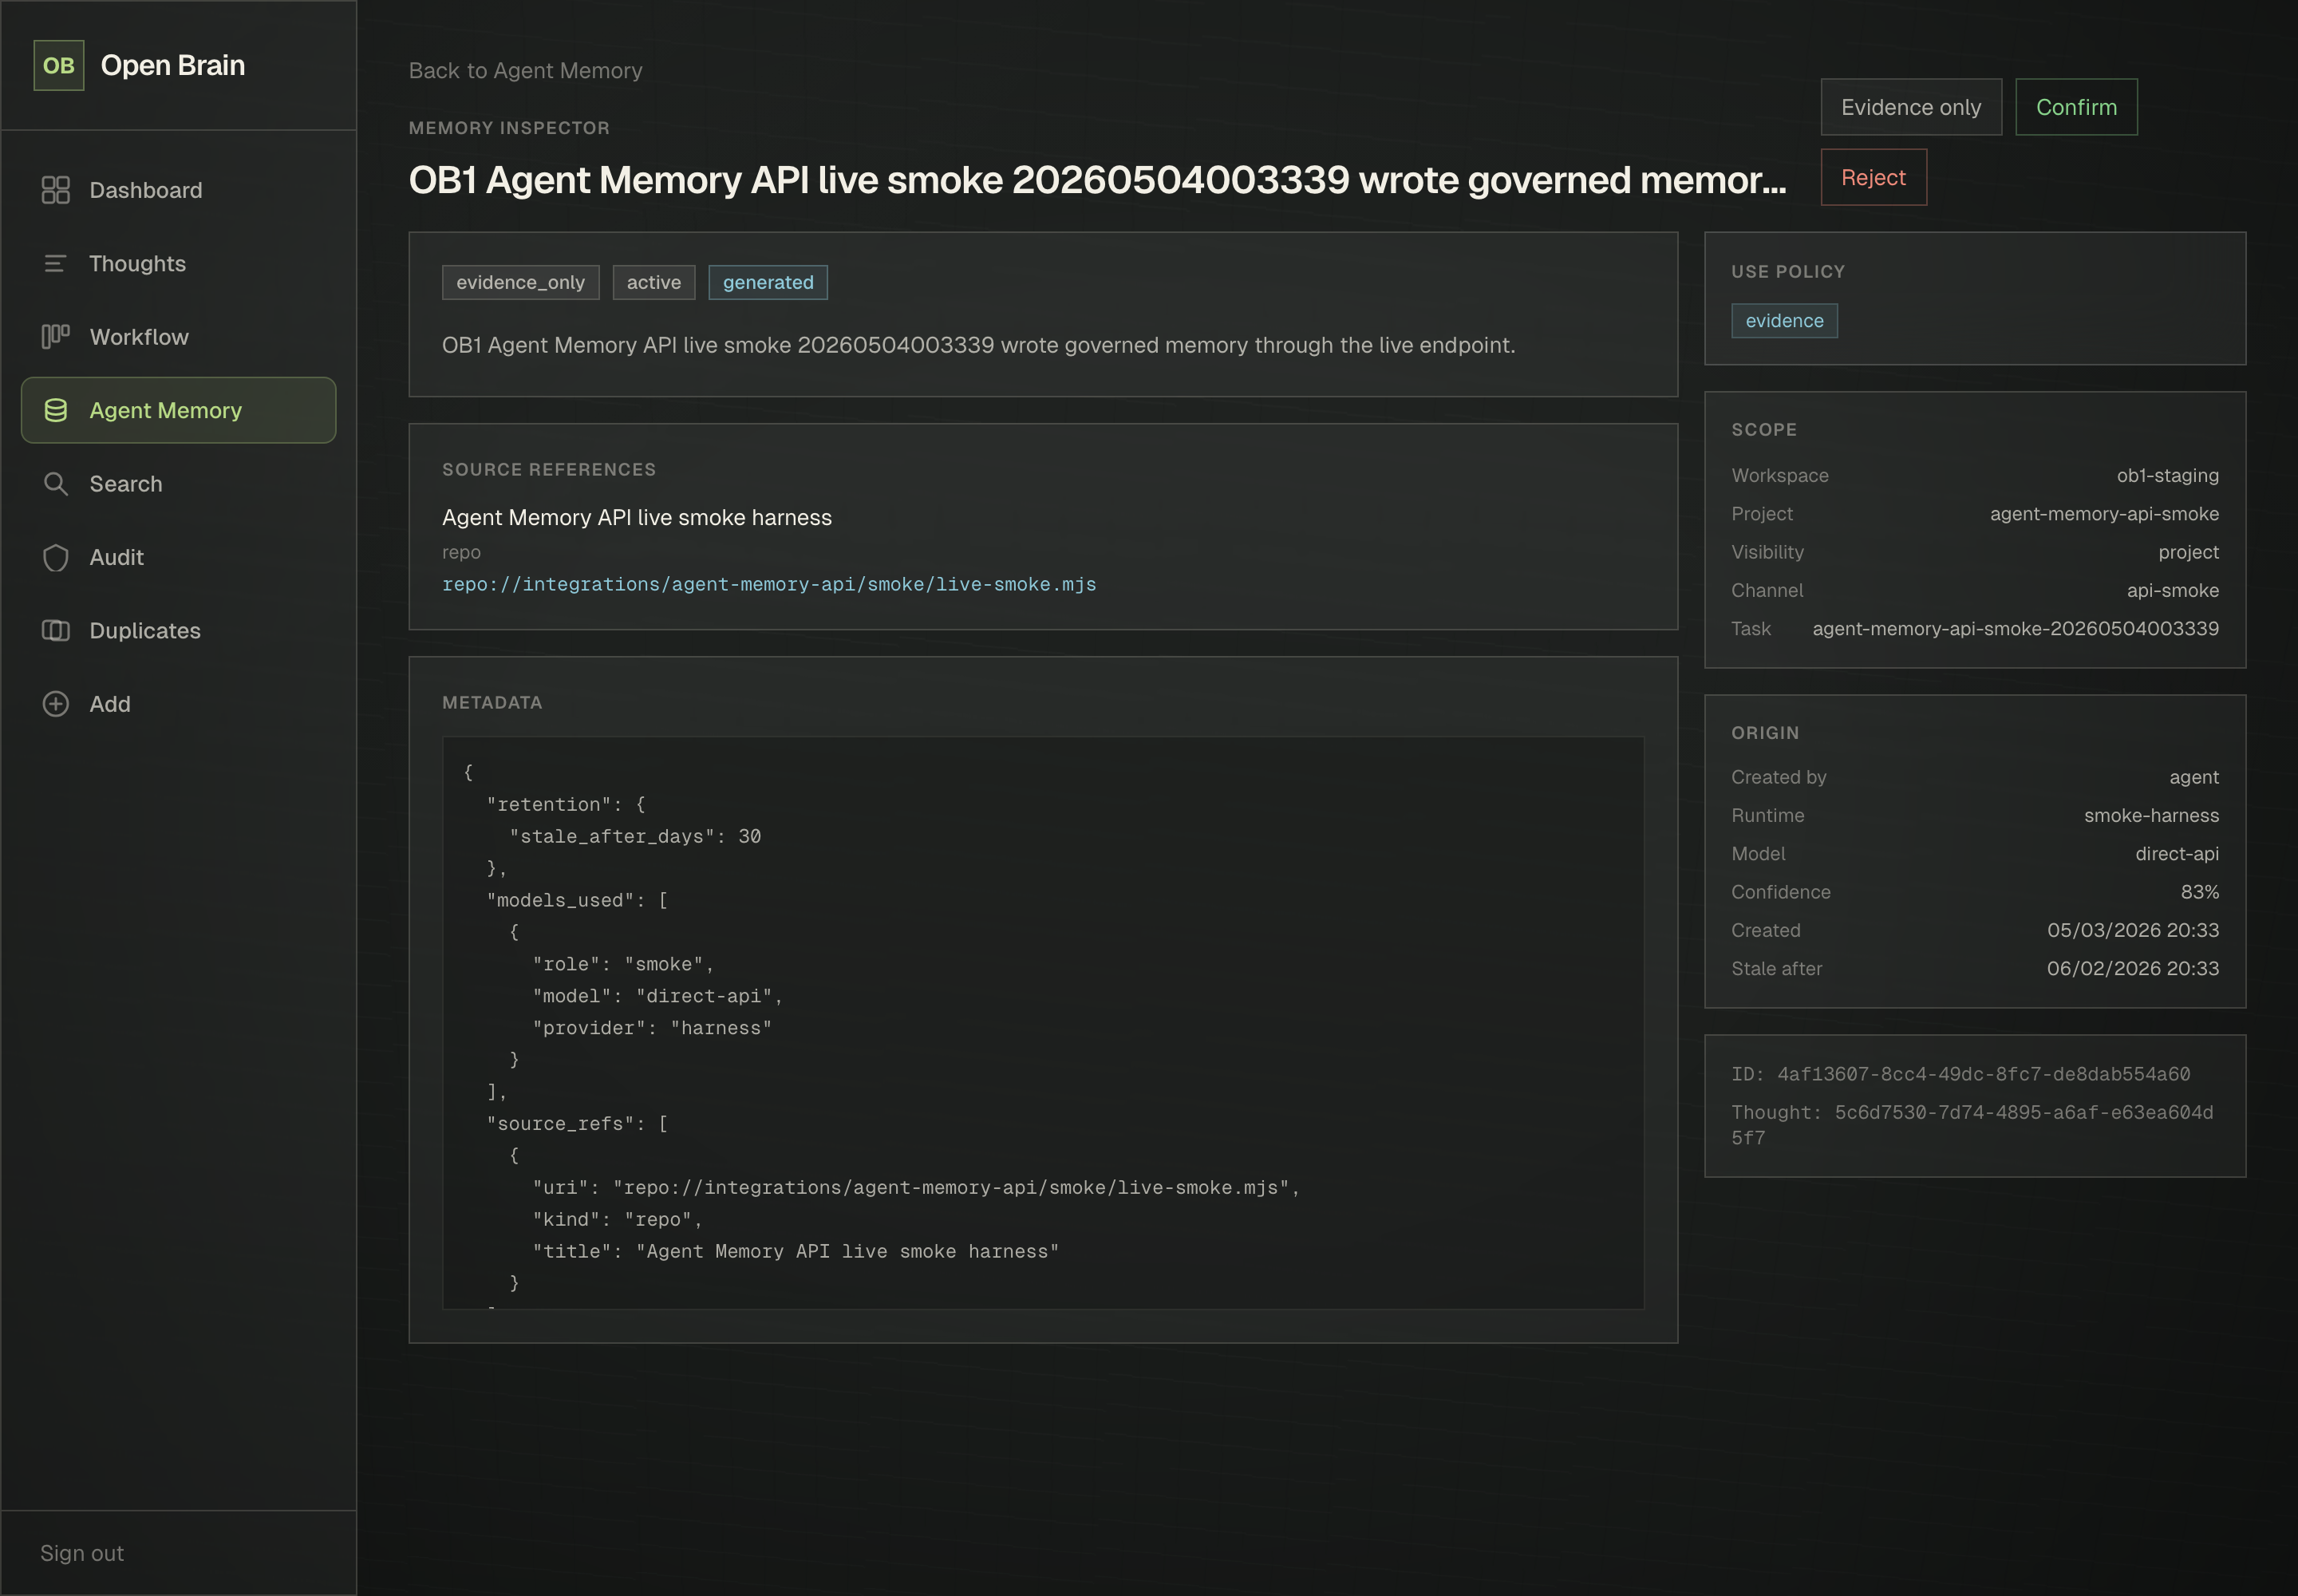Click the api-smoke channel value
Image resolution: width=2298 pixels, height=1596 pixels.
click(2172, 591)
